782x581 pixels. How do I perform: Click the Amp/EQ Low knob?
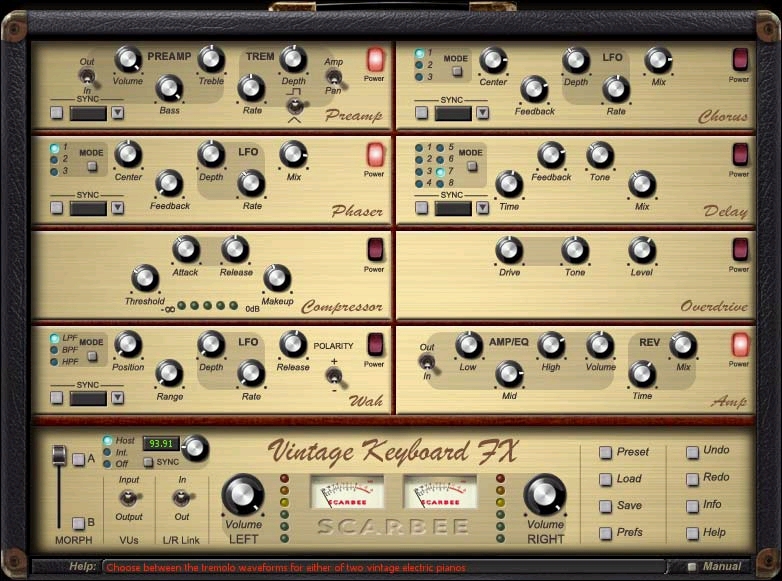(468, 345)
